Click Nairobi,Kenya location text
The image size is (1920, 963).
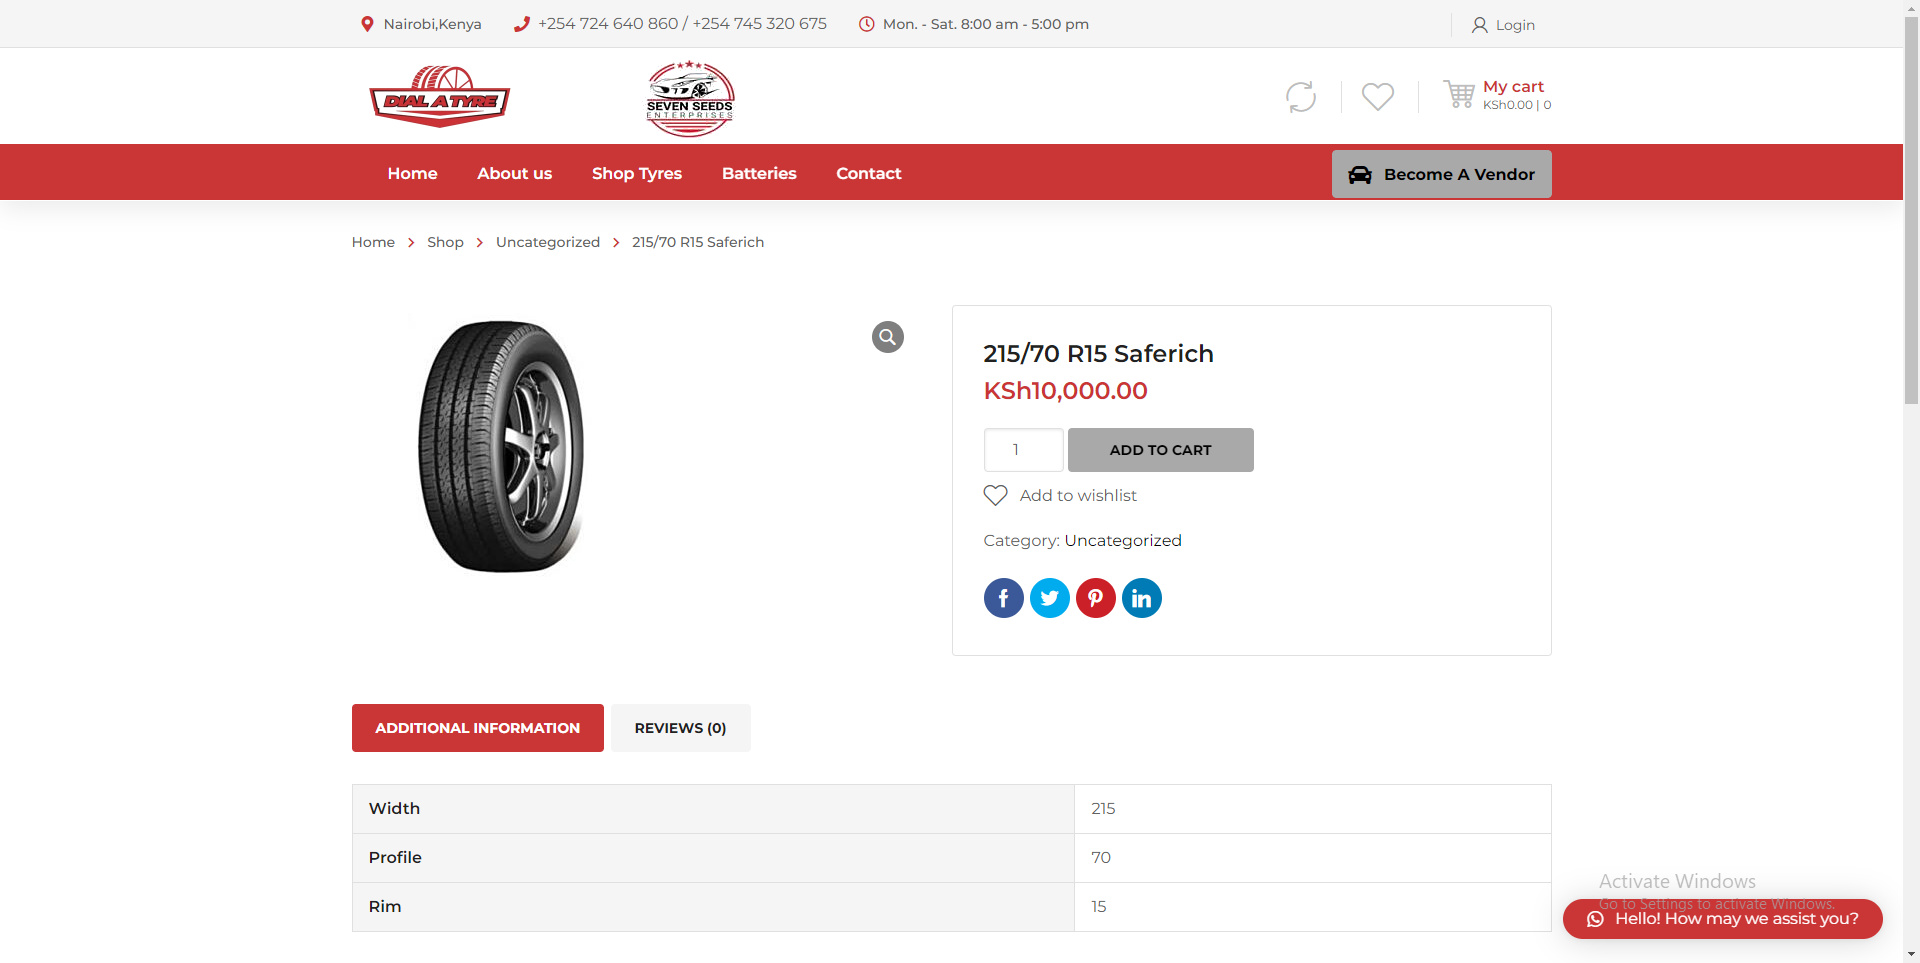[433, 24]
